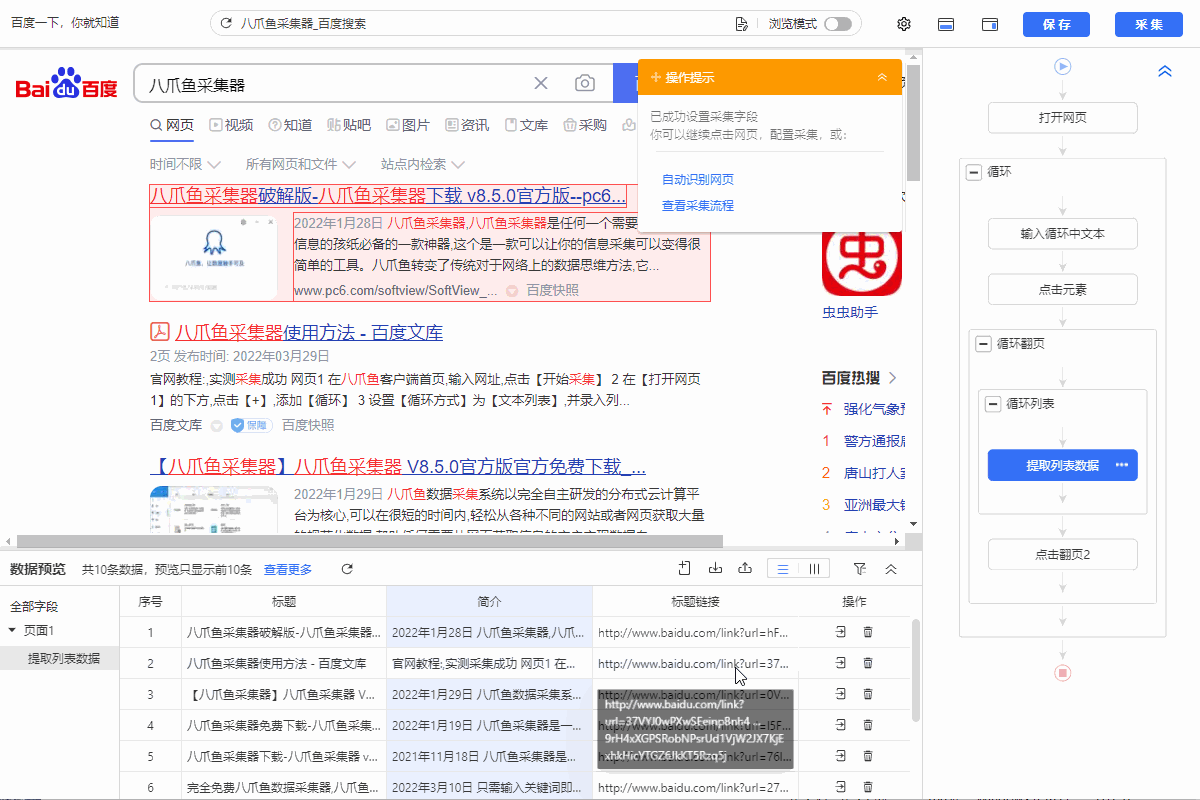The height and width of the screenshot is (800, 1200).
Task: Click the 采集 collect button
Action: pyautogui.click(x=1149, y=24)
